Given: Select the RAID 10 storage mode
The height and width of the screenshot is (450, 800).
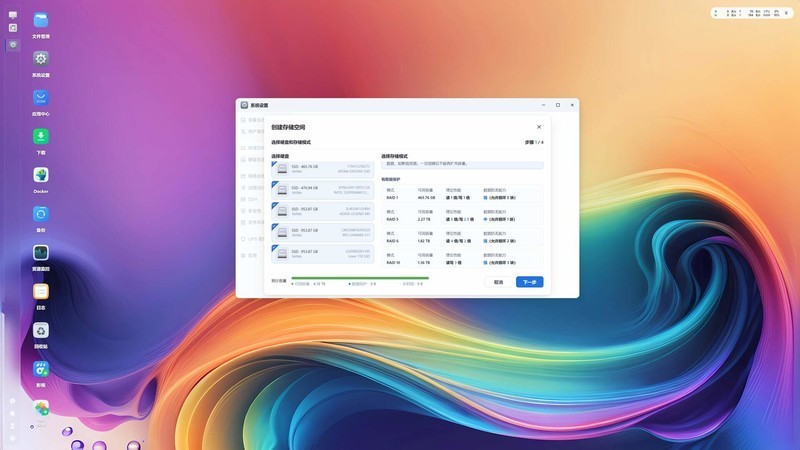Looking at the screenshot, I should pos(462,259).
